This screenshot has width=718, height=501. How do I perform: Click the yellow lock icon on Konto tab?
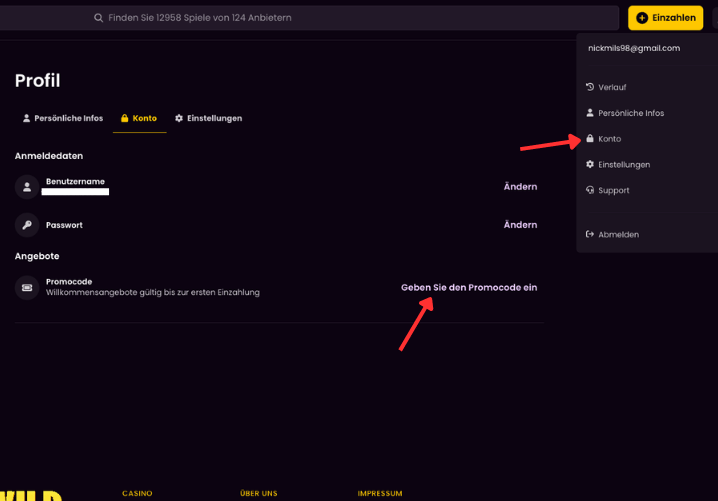pos(125,118)
